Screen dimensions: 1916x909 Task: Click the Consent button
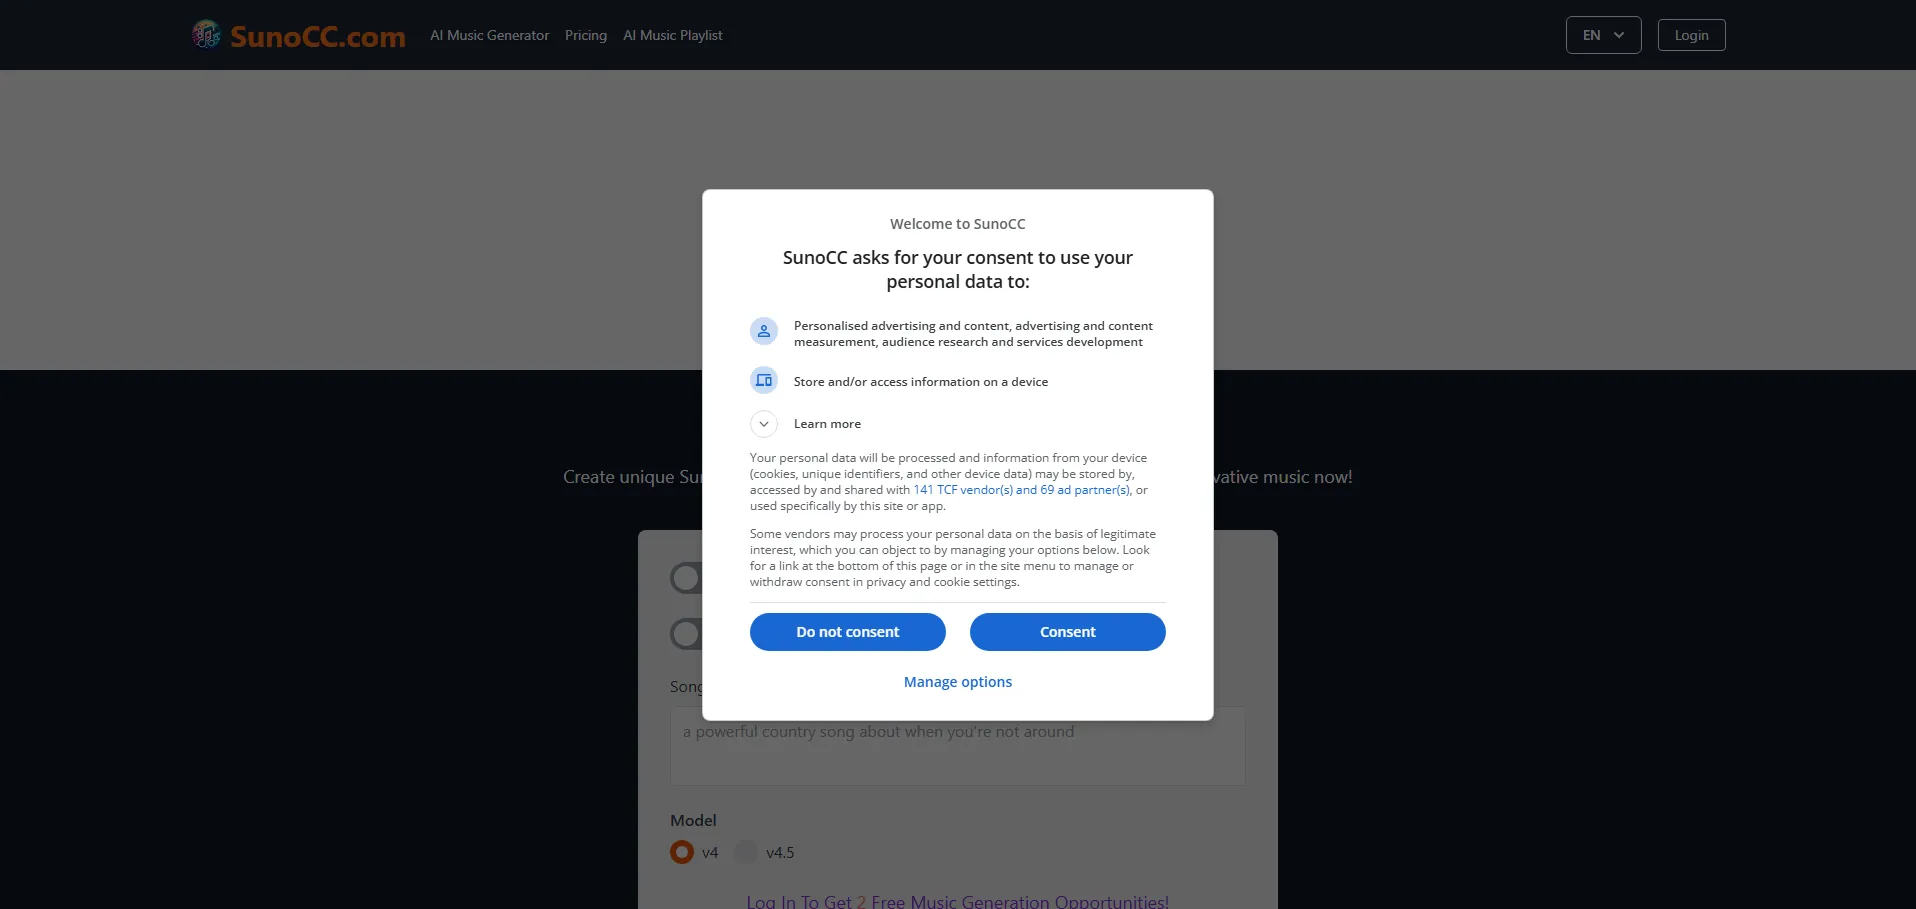1067,632
